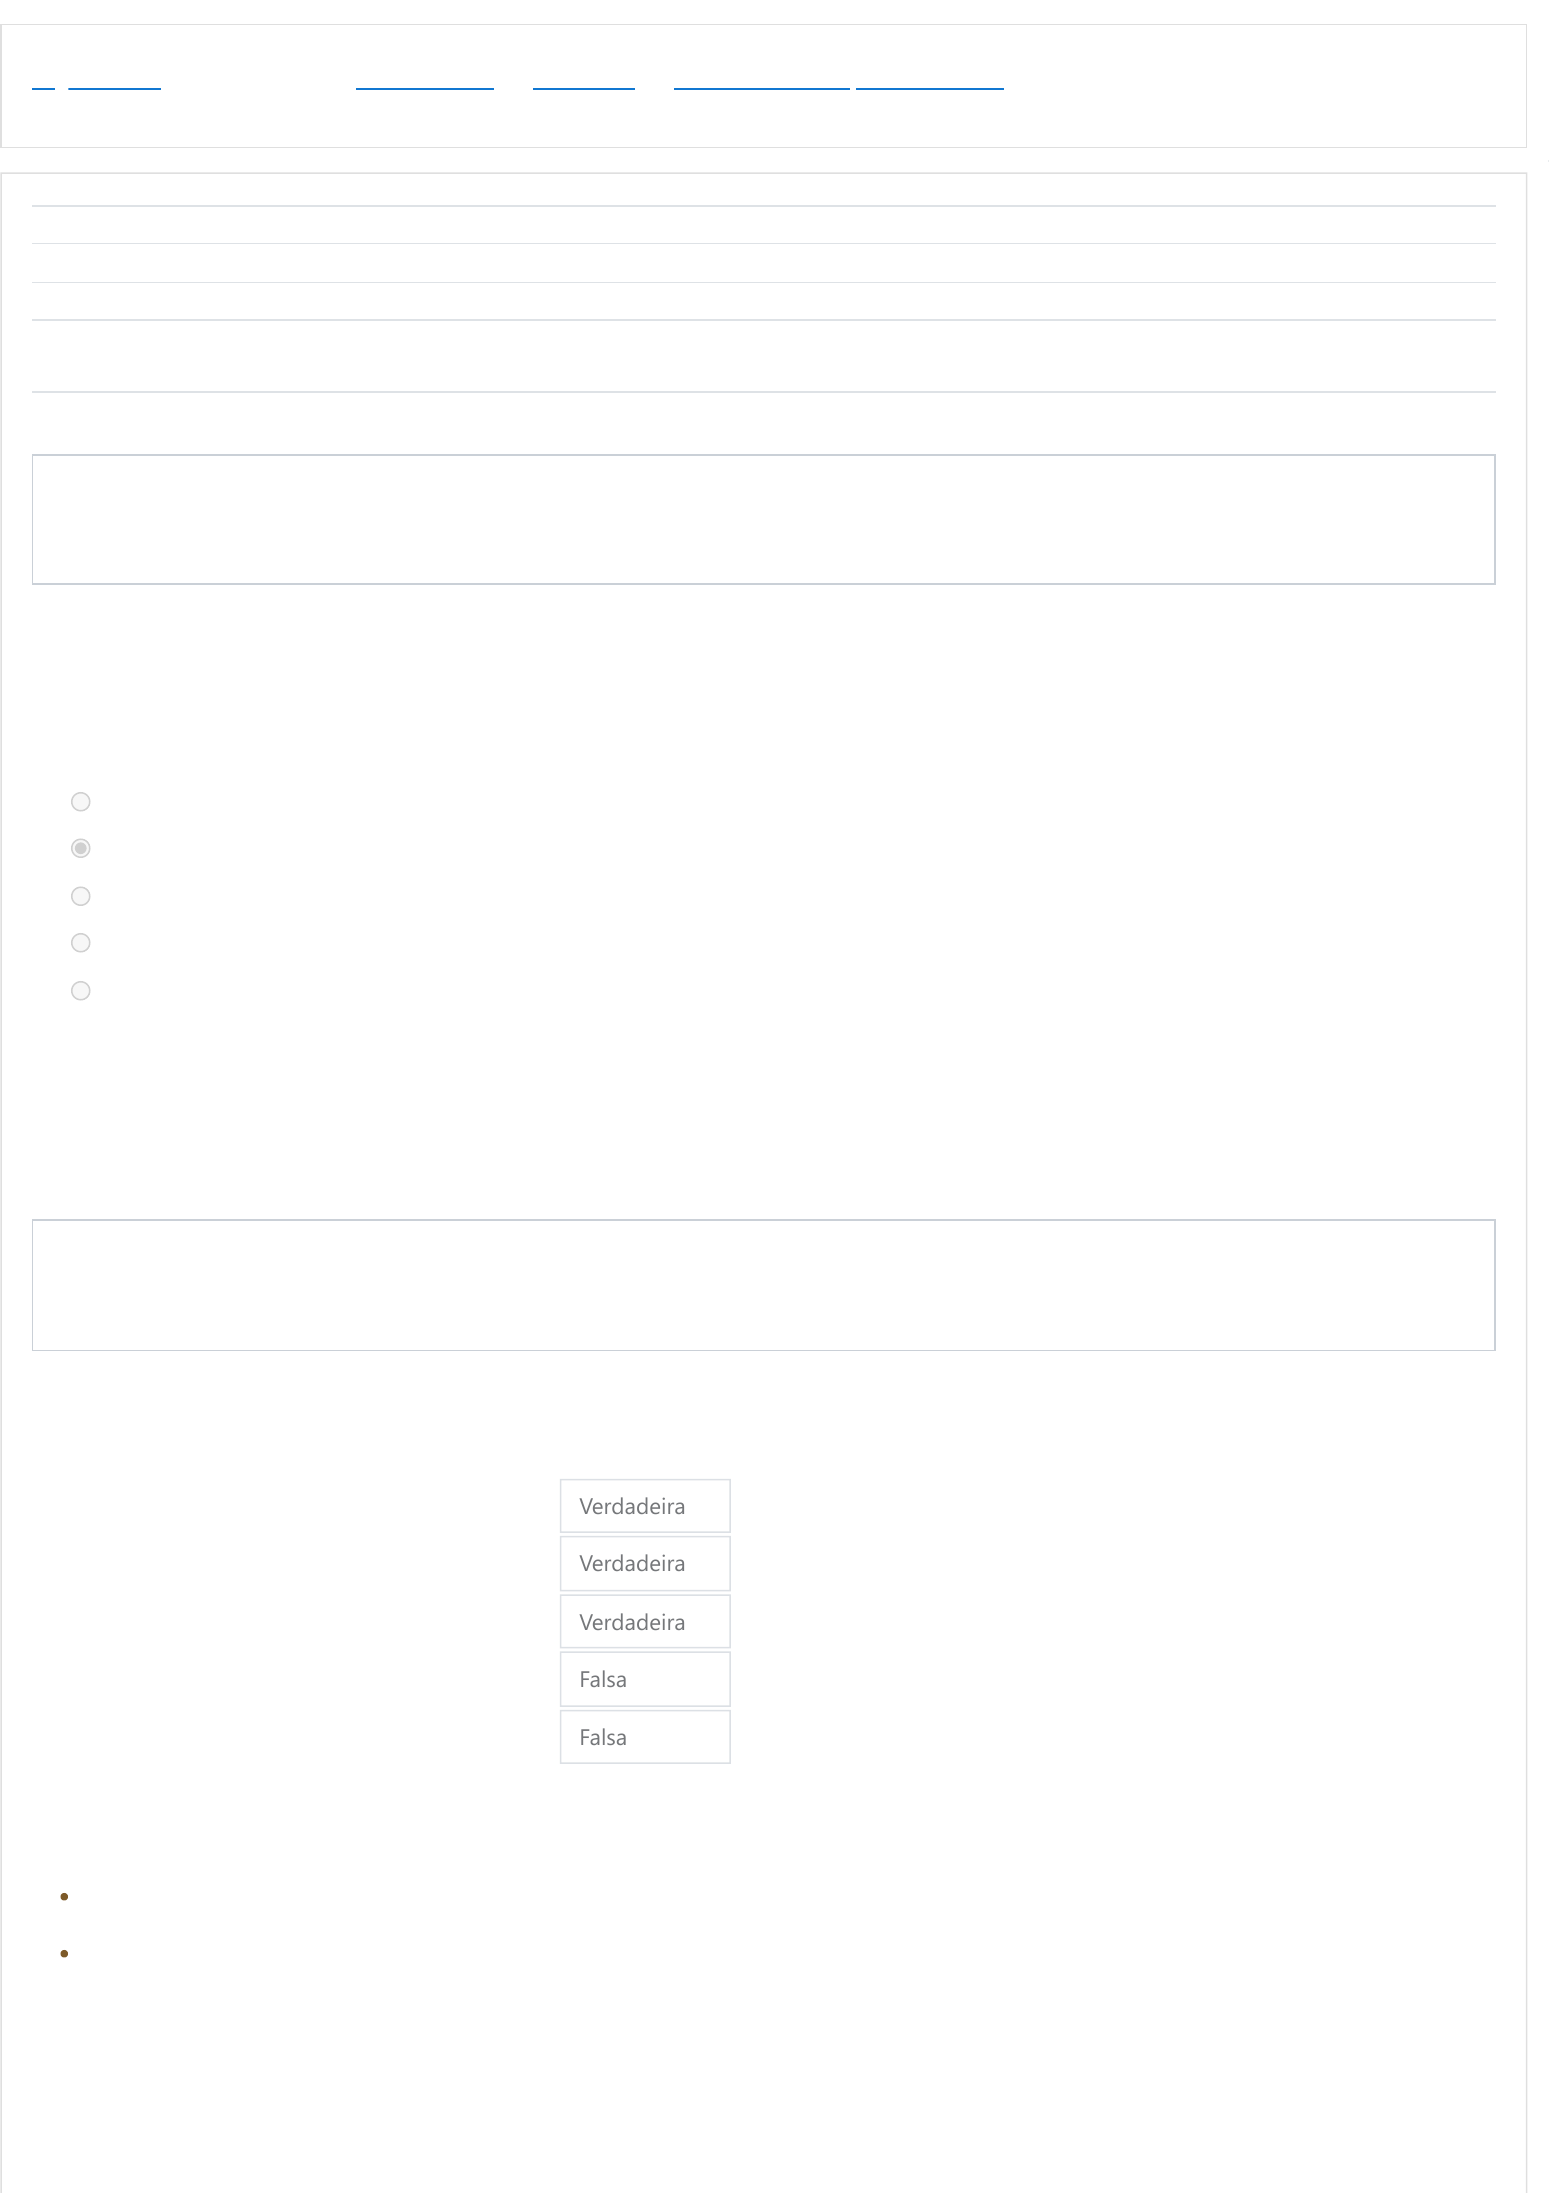
Task: Expand the last Falsa dropdown
Action: (x=645, y=1737)
